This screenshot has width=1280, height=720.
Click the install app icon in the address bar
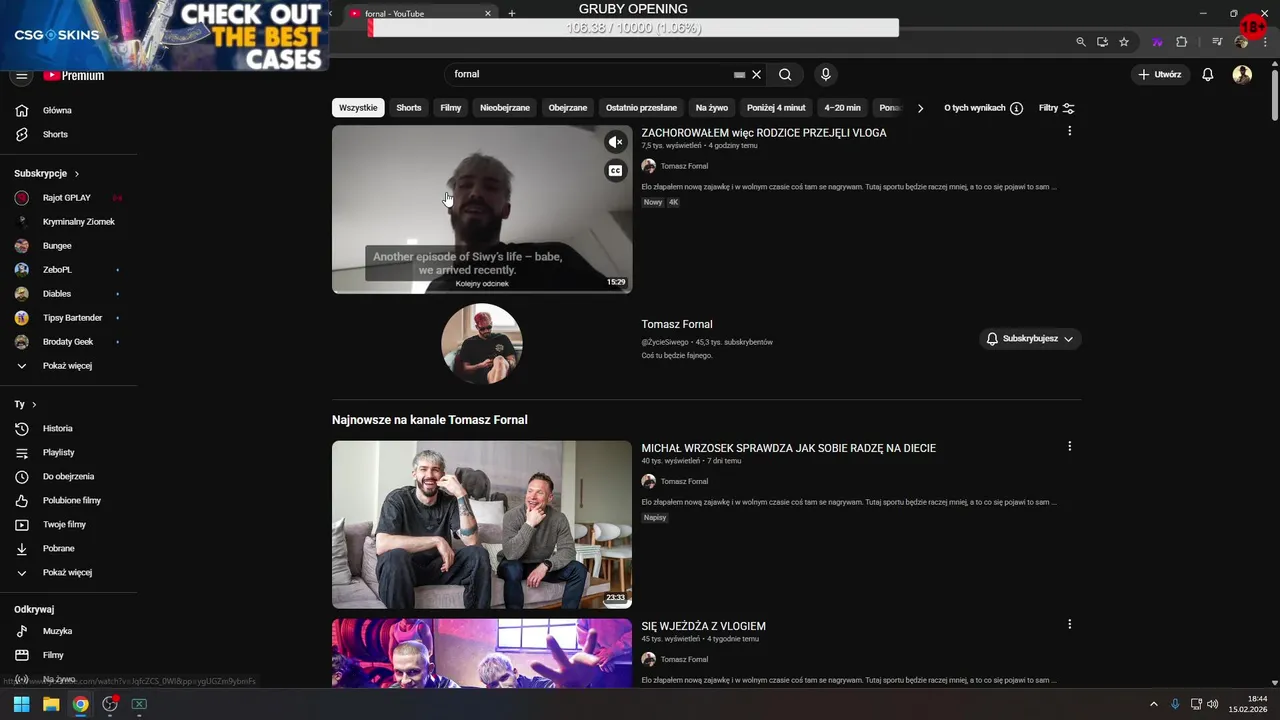1102,42
